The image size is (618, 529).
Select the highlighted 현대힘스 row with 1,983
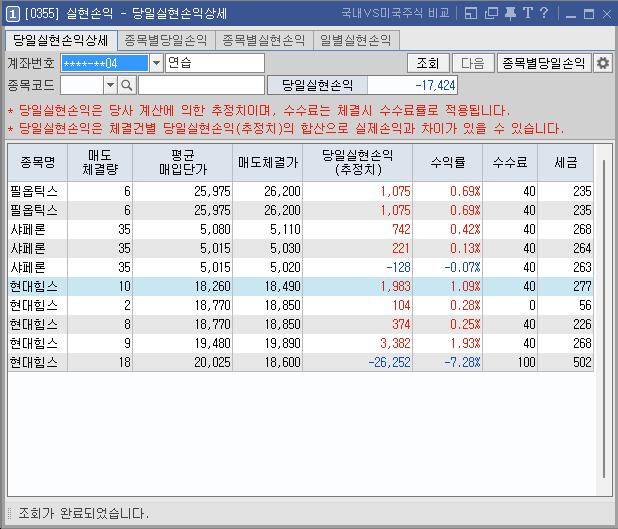(300, 287)
